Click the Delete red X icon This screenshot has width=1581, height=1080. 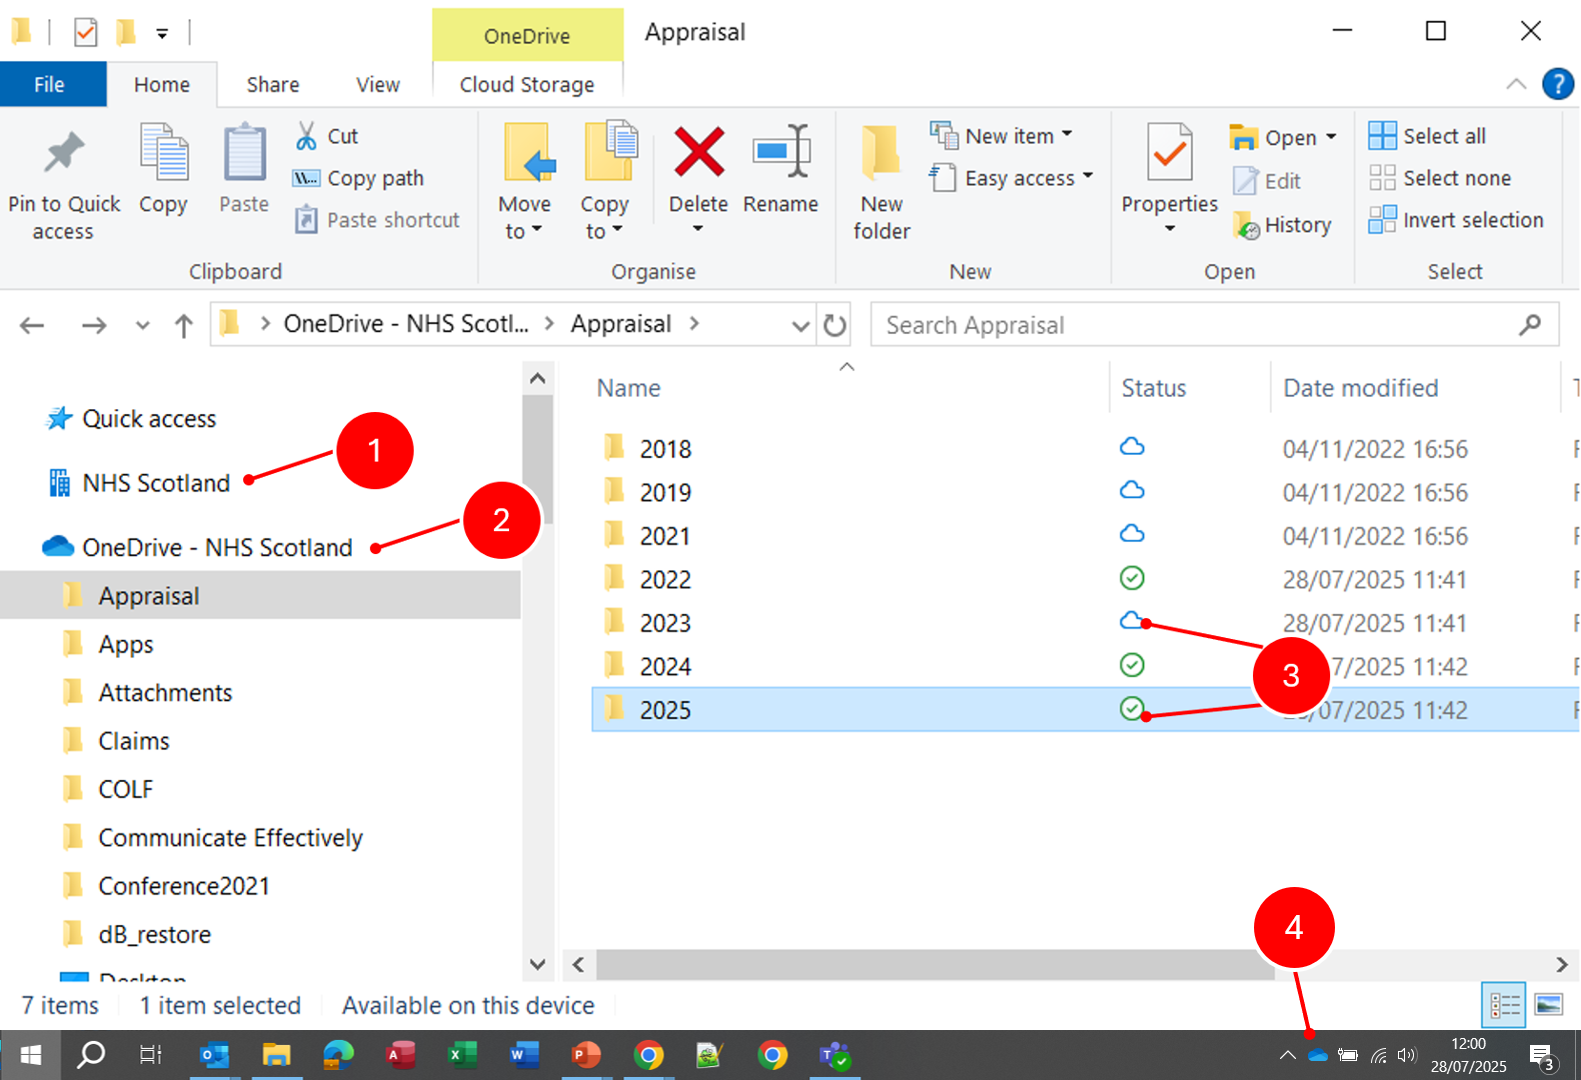pyautogui.click(x=698, y=154)
